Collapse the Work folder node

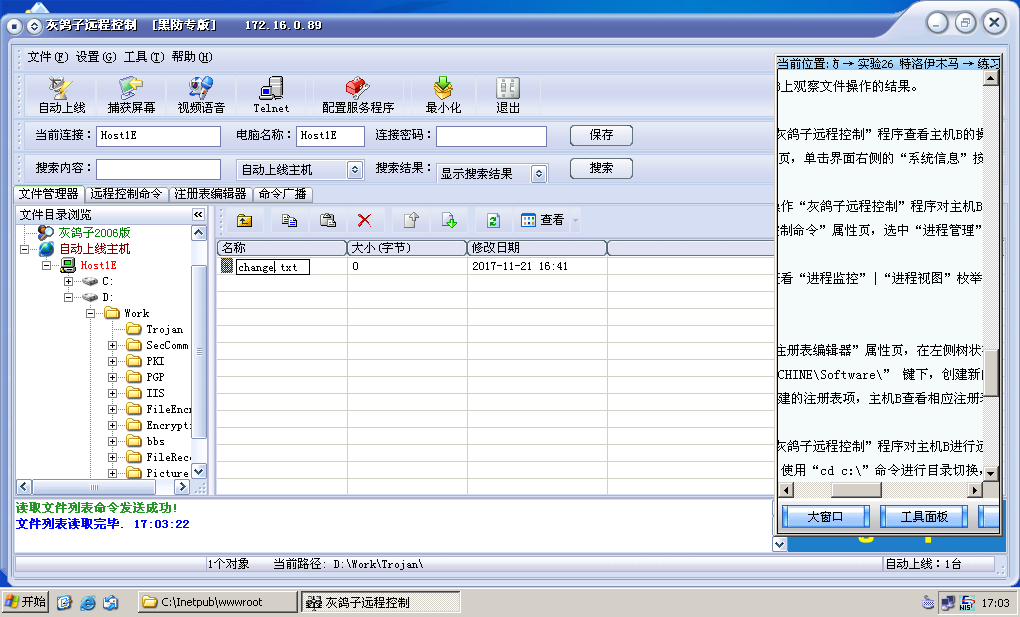[90, 314]
